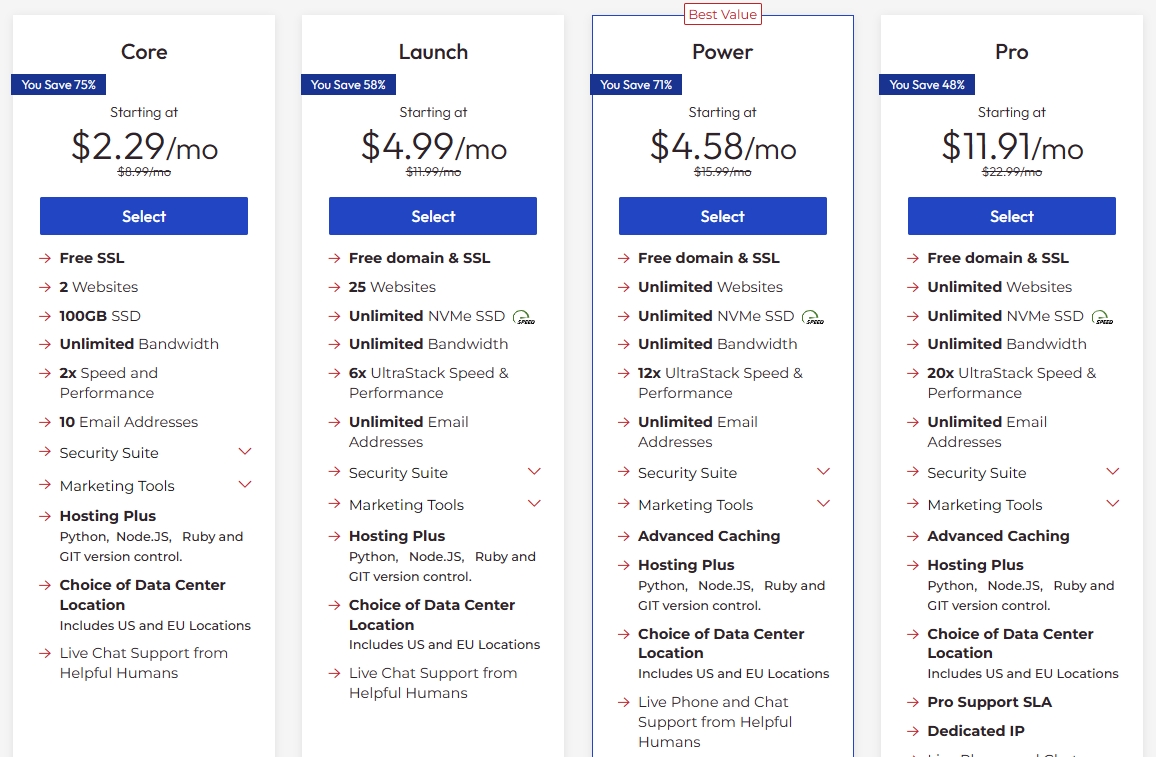1156x757 pixels.
Task: Select the Launch hosting plan
Action: coord(433,216)
